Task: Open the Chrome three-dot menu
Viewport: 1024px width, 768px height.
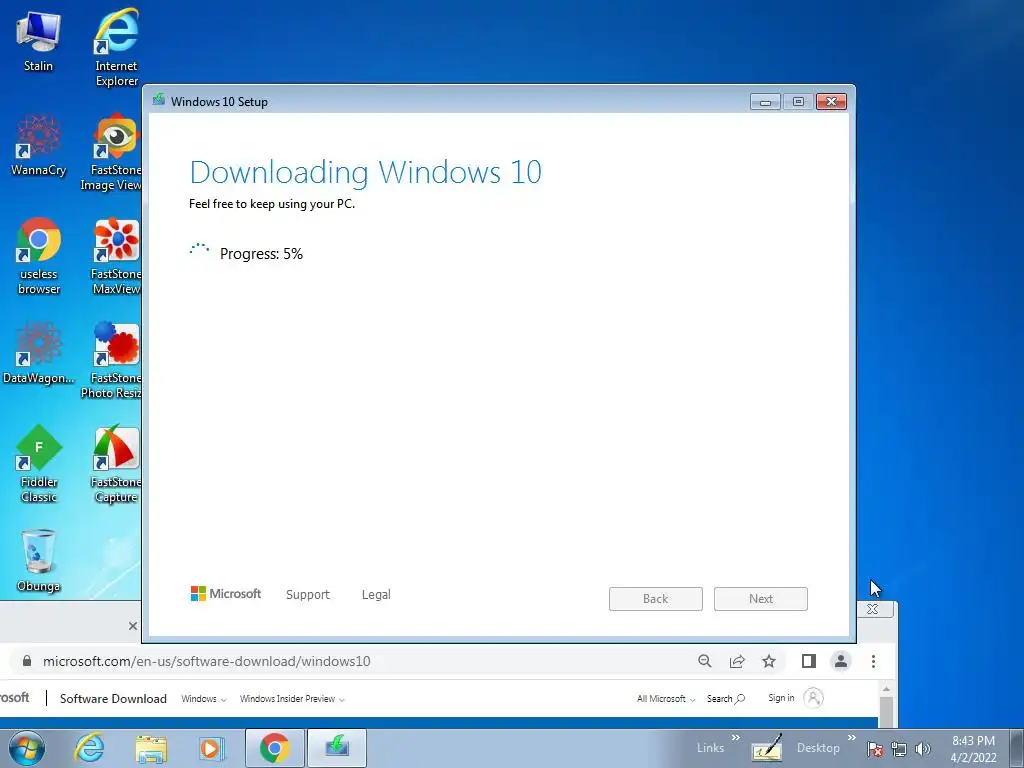Action: coord(873,661)
